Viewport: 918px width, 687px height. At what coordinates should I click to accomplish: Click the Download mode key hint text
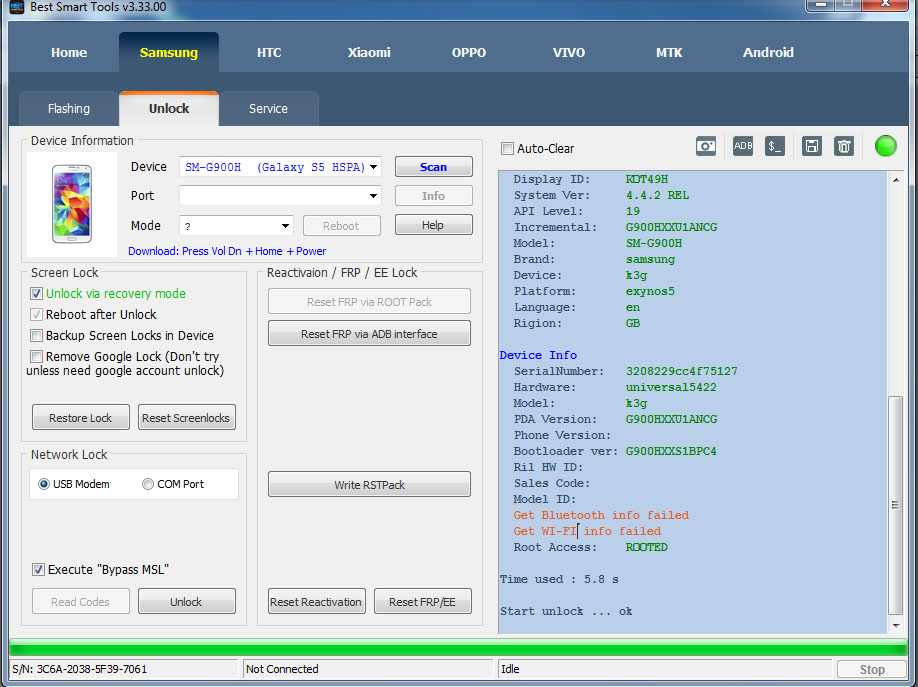[x=227, y=251]
